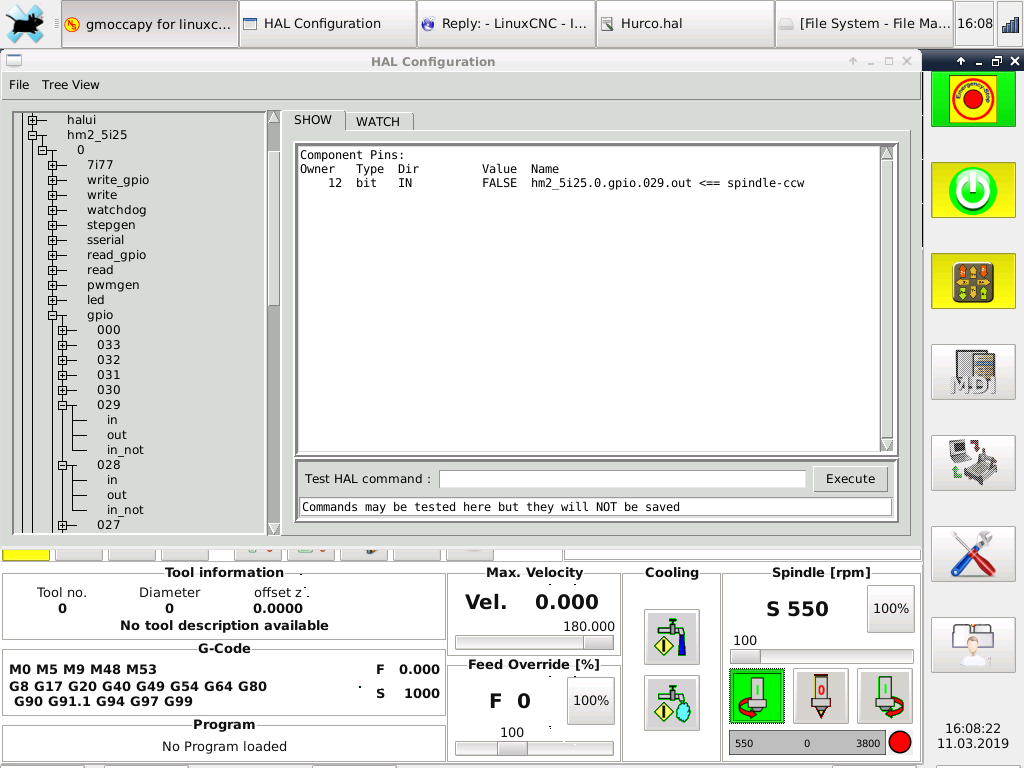Adjust the spindle override slider

coord(821,656)
